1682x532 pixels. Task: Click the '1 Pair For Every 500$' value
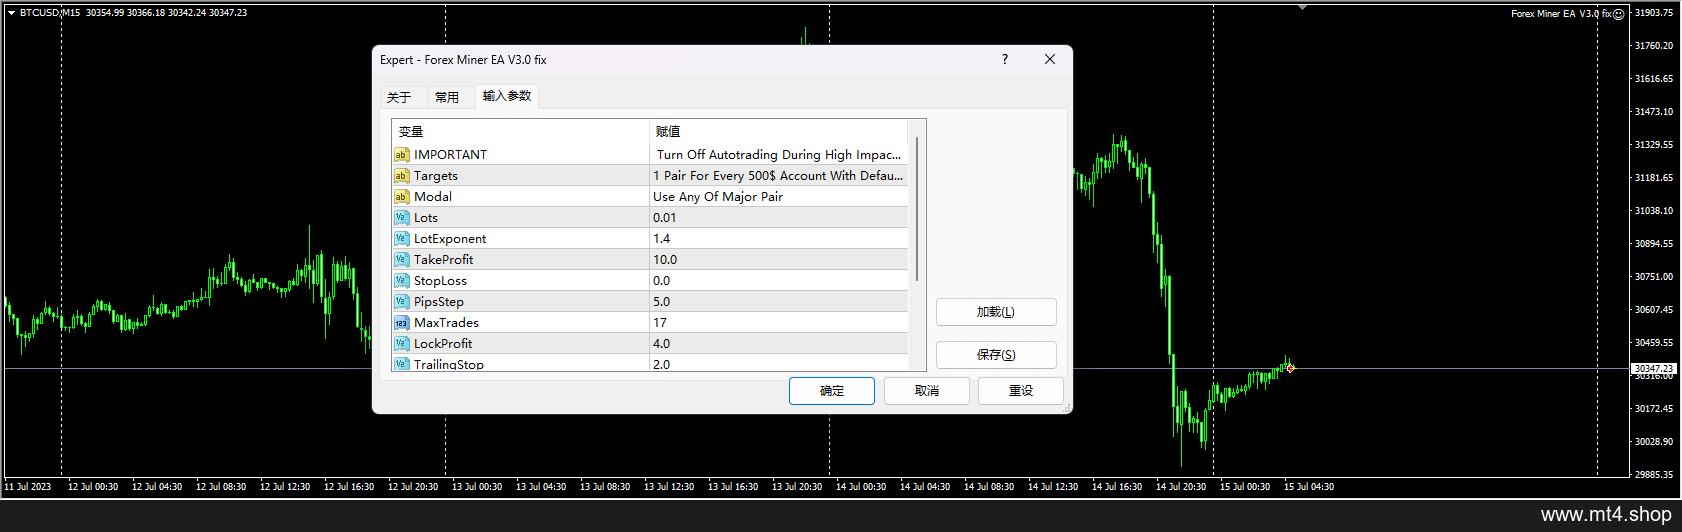pos(779,176)
